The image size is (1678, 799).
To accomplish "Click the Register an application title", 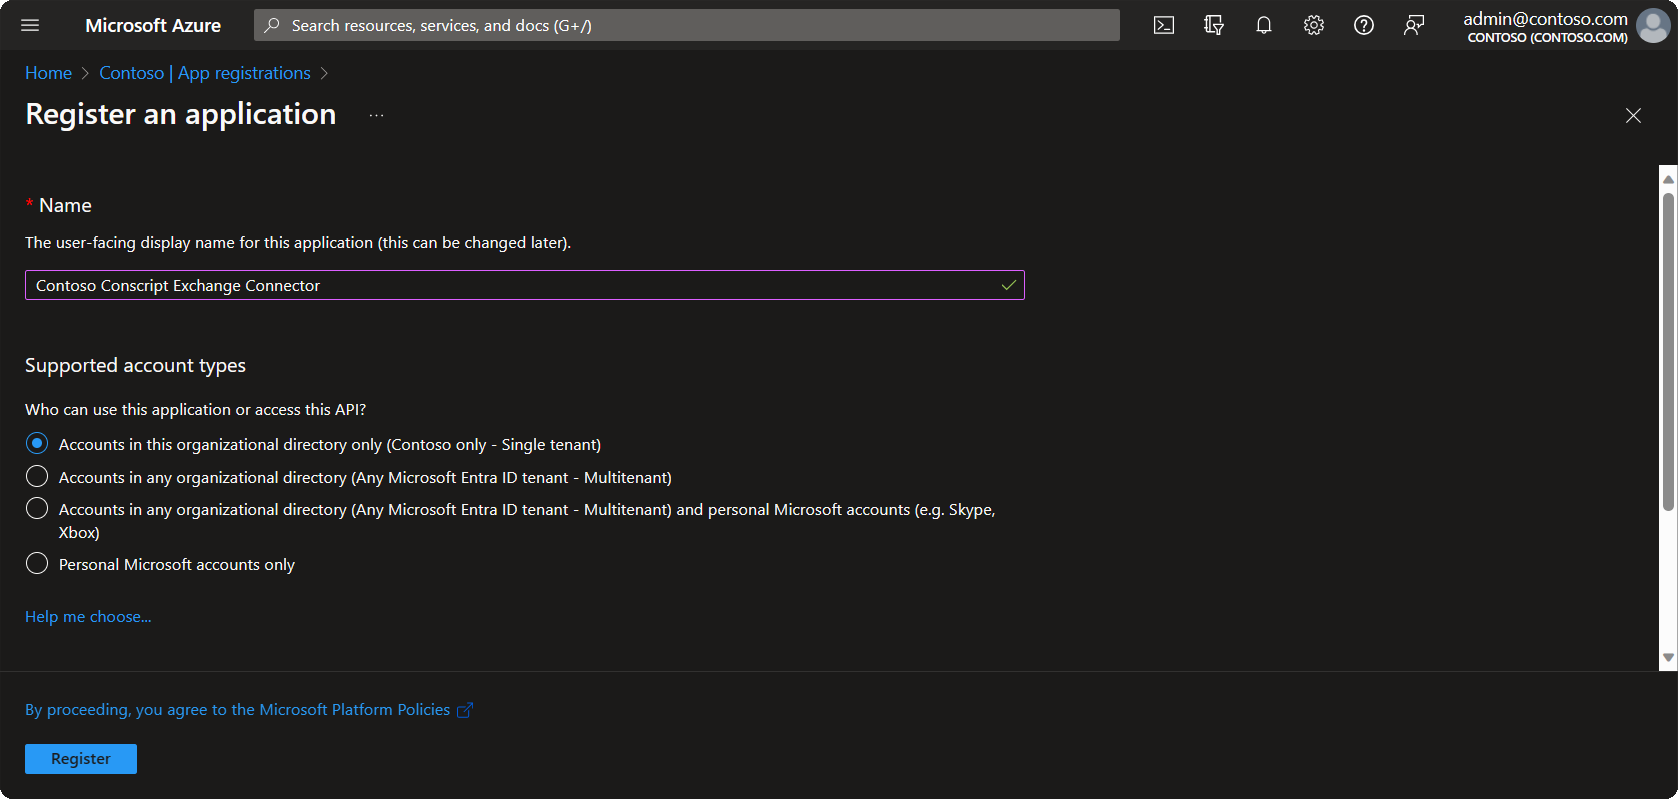I will coord(181,114).
